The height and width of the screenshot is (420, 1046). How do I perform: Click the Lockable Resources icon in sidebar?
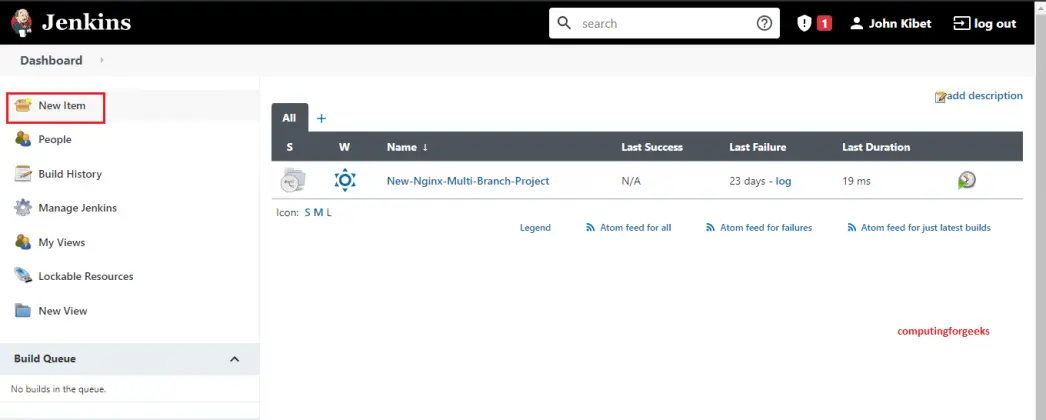(x=23, y=276)
